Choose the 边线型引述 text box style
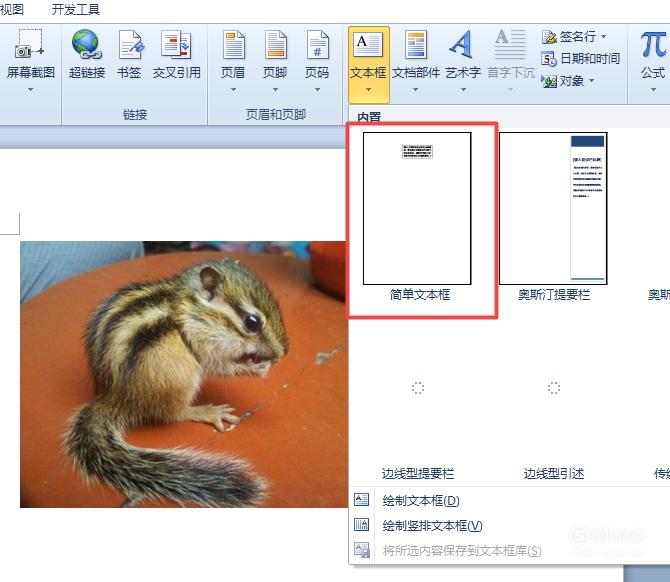 click(554, 473)
